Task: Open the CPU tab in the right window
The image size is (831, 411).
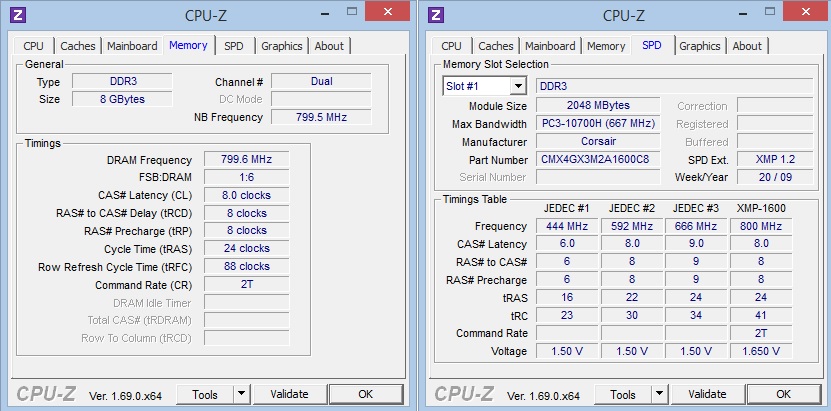Action: 452,46
